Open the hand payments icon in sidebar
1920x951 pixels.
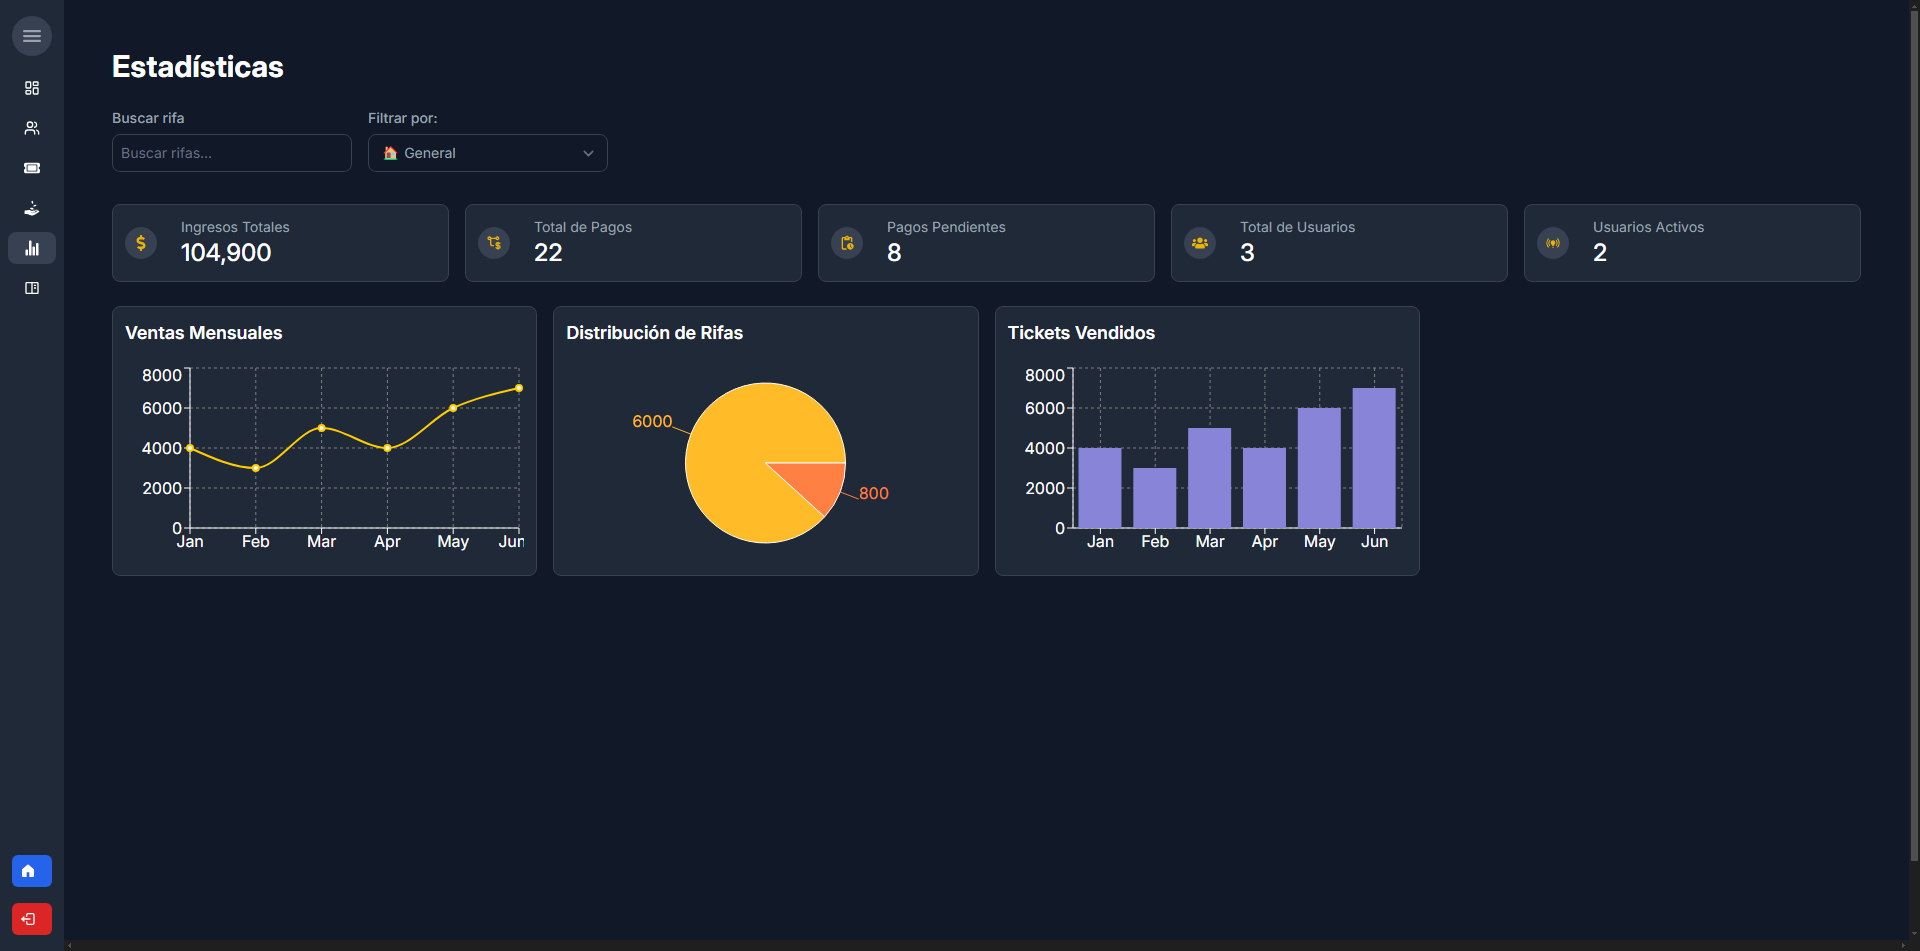[x=32, y=208]
